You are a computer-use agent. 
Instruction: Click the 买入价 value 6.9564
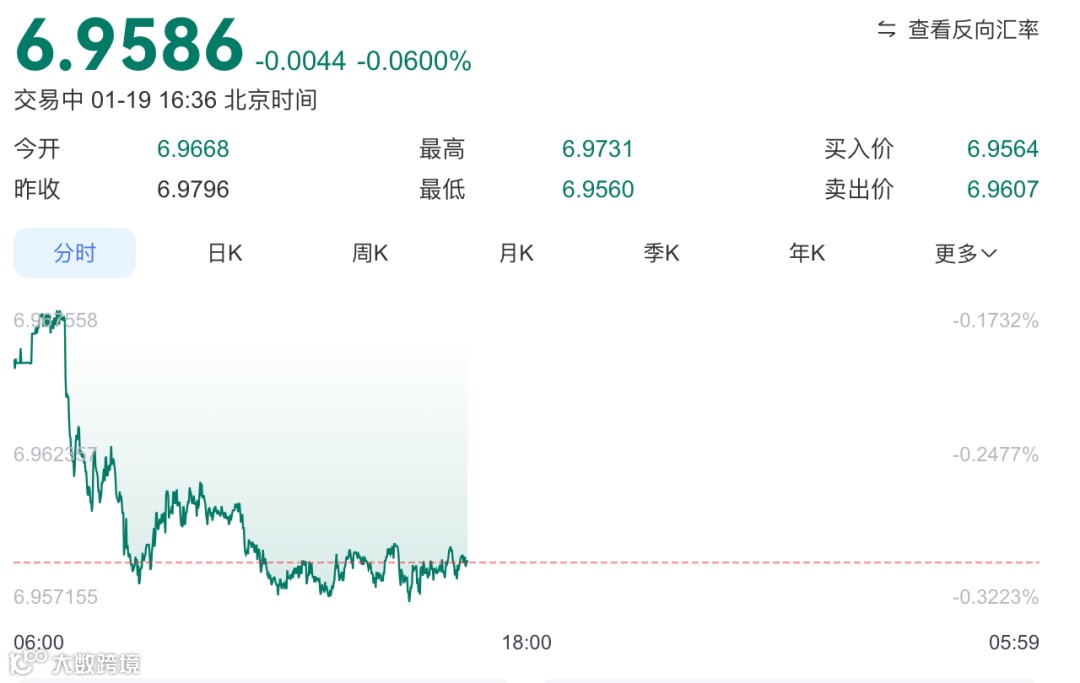pos(1002,148)
